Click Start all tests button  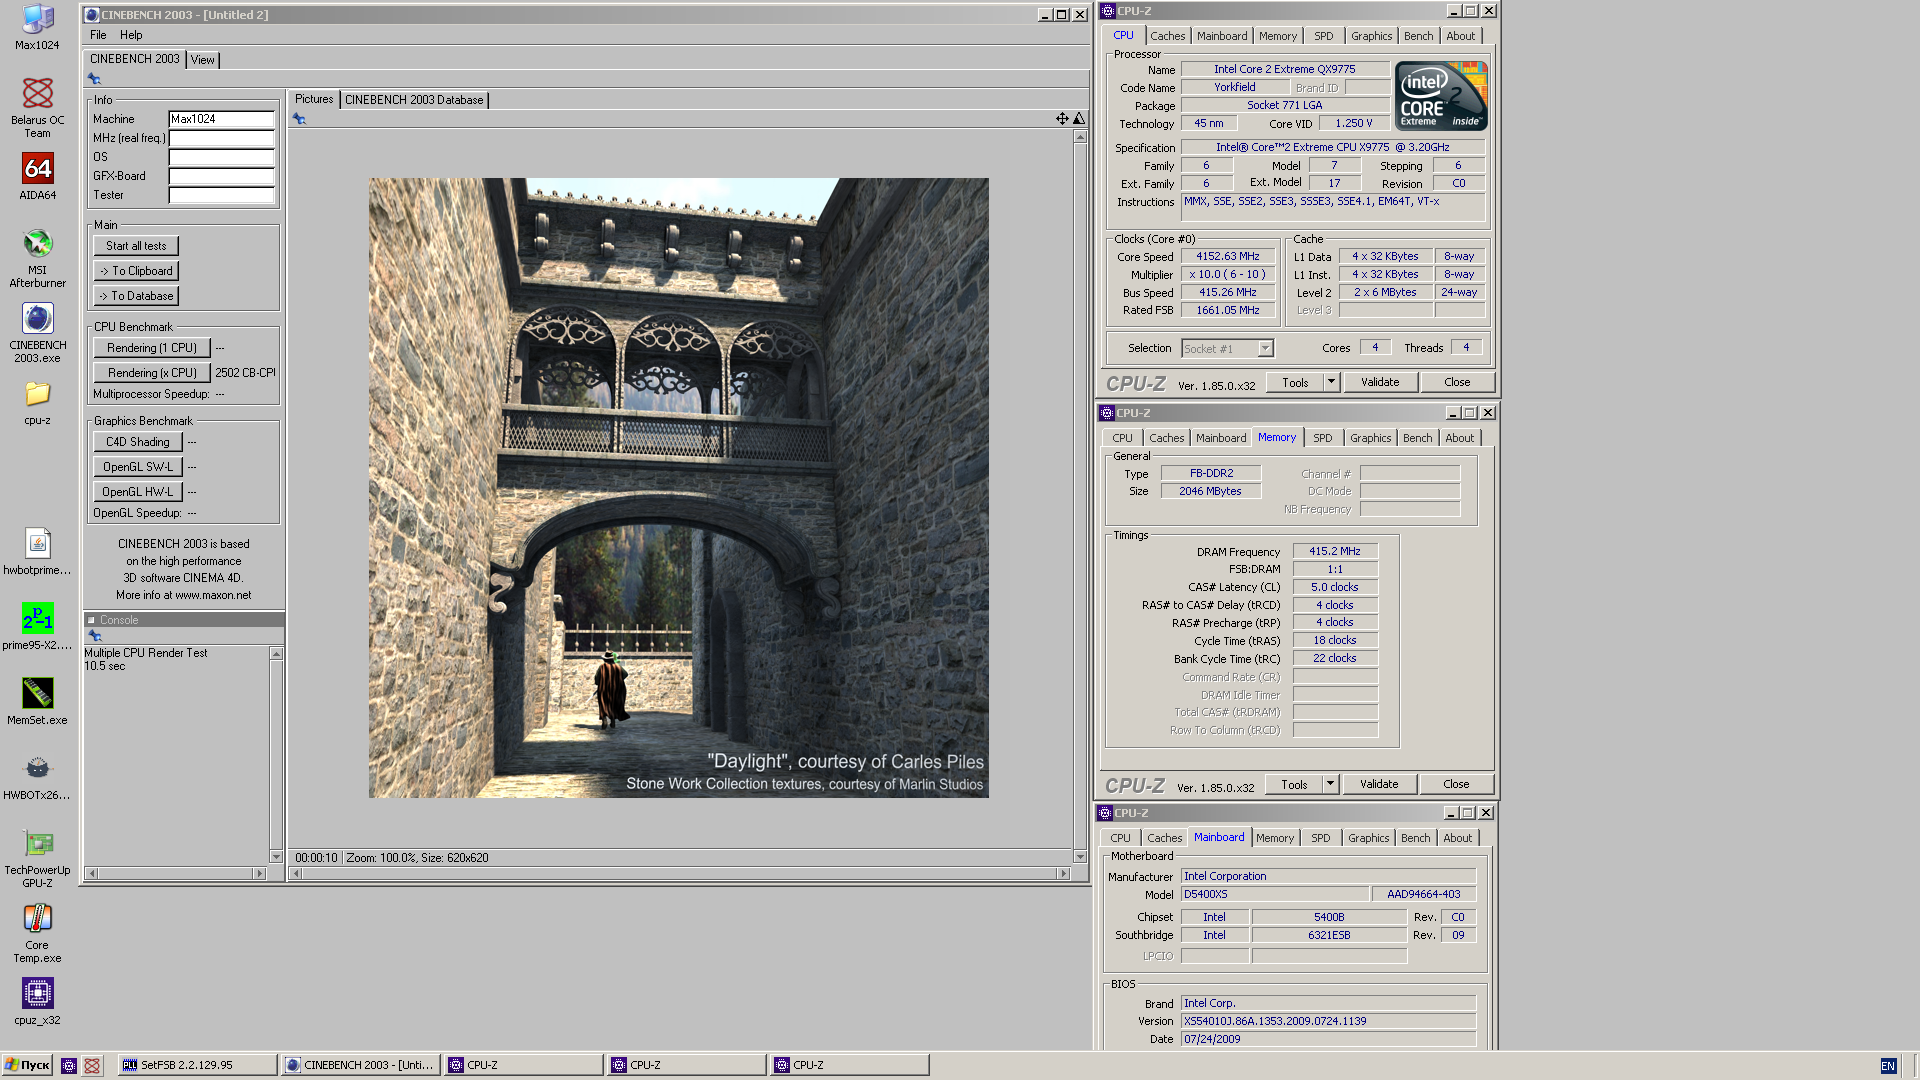click(136, 246)
